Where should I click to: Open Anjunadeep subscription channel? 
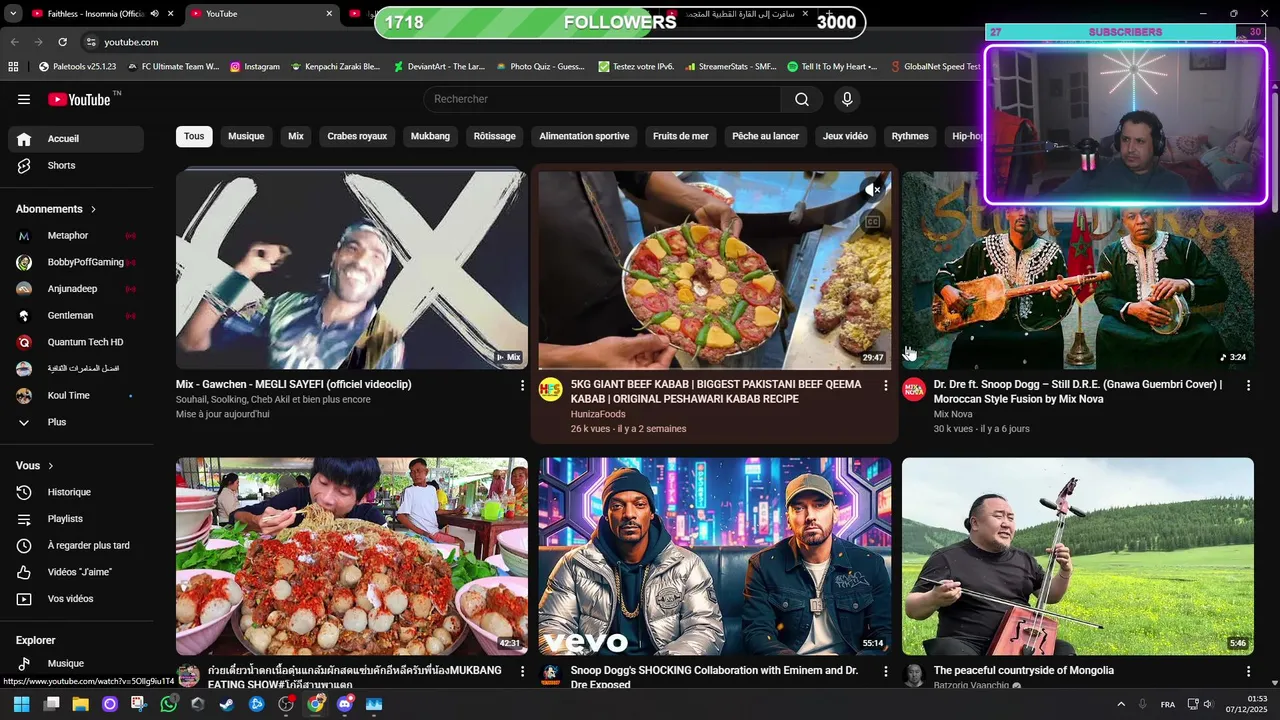tap(76, 289)
